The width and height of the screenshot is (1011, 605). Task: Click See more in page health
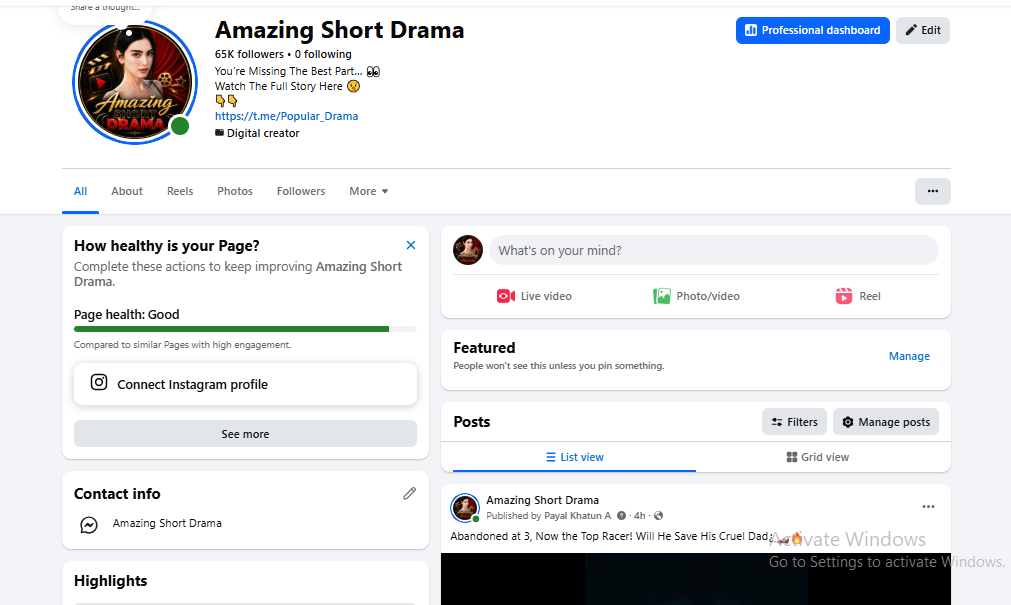tap(245, 434)
